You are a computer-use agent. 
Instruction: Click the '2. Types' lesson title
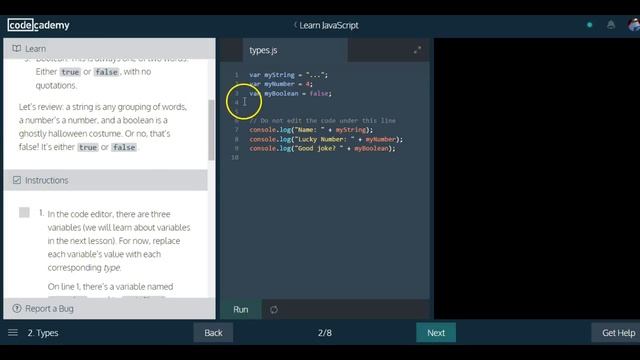tap(43, 333)
